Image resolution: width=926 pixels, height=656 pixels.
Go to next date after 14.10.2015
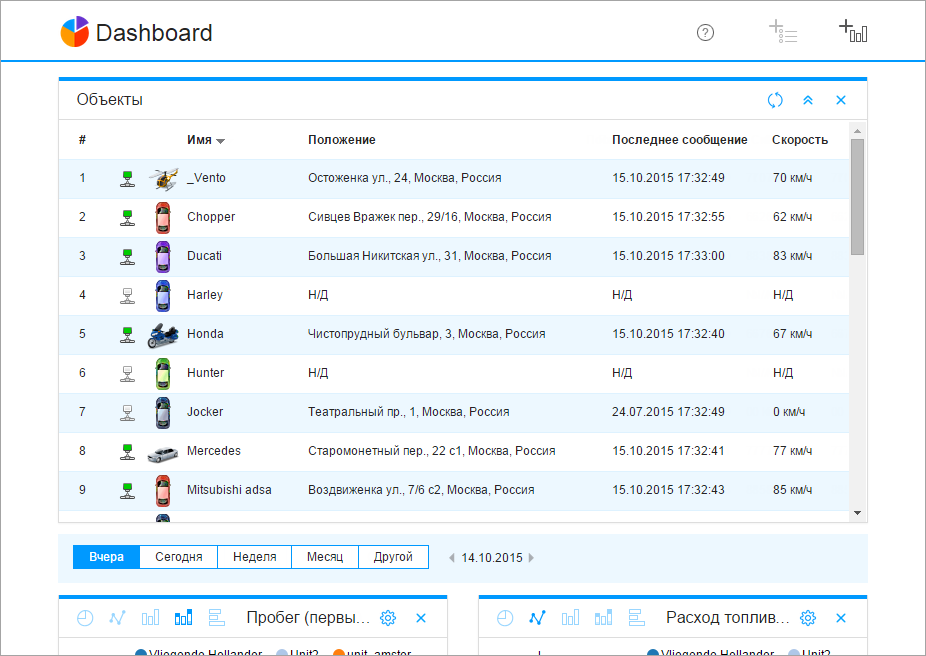[x=531, y=558]
